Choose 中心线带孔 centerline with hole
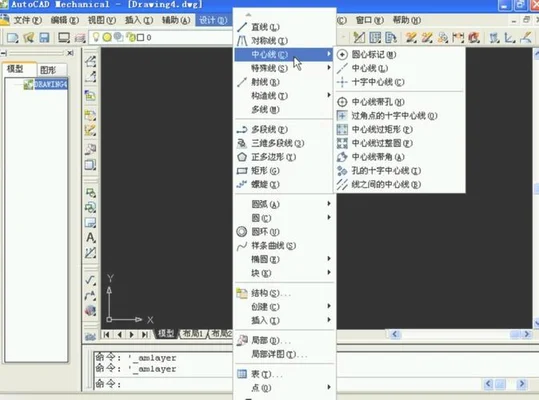Image resolution: width=539 pixels, height=400 pixels. tap(399, 102)
